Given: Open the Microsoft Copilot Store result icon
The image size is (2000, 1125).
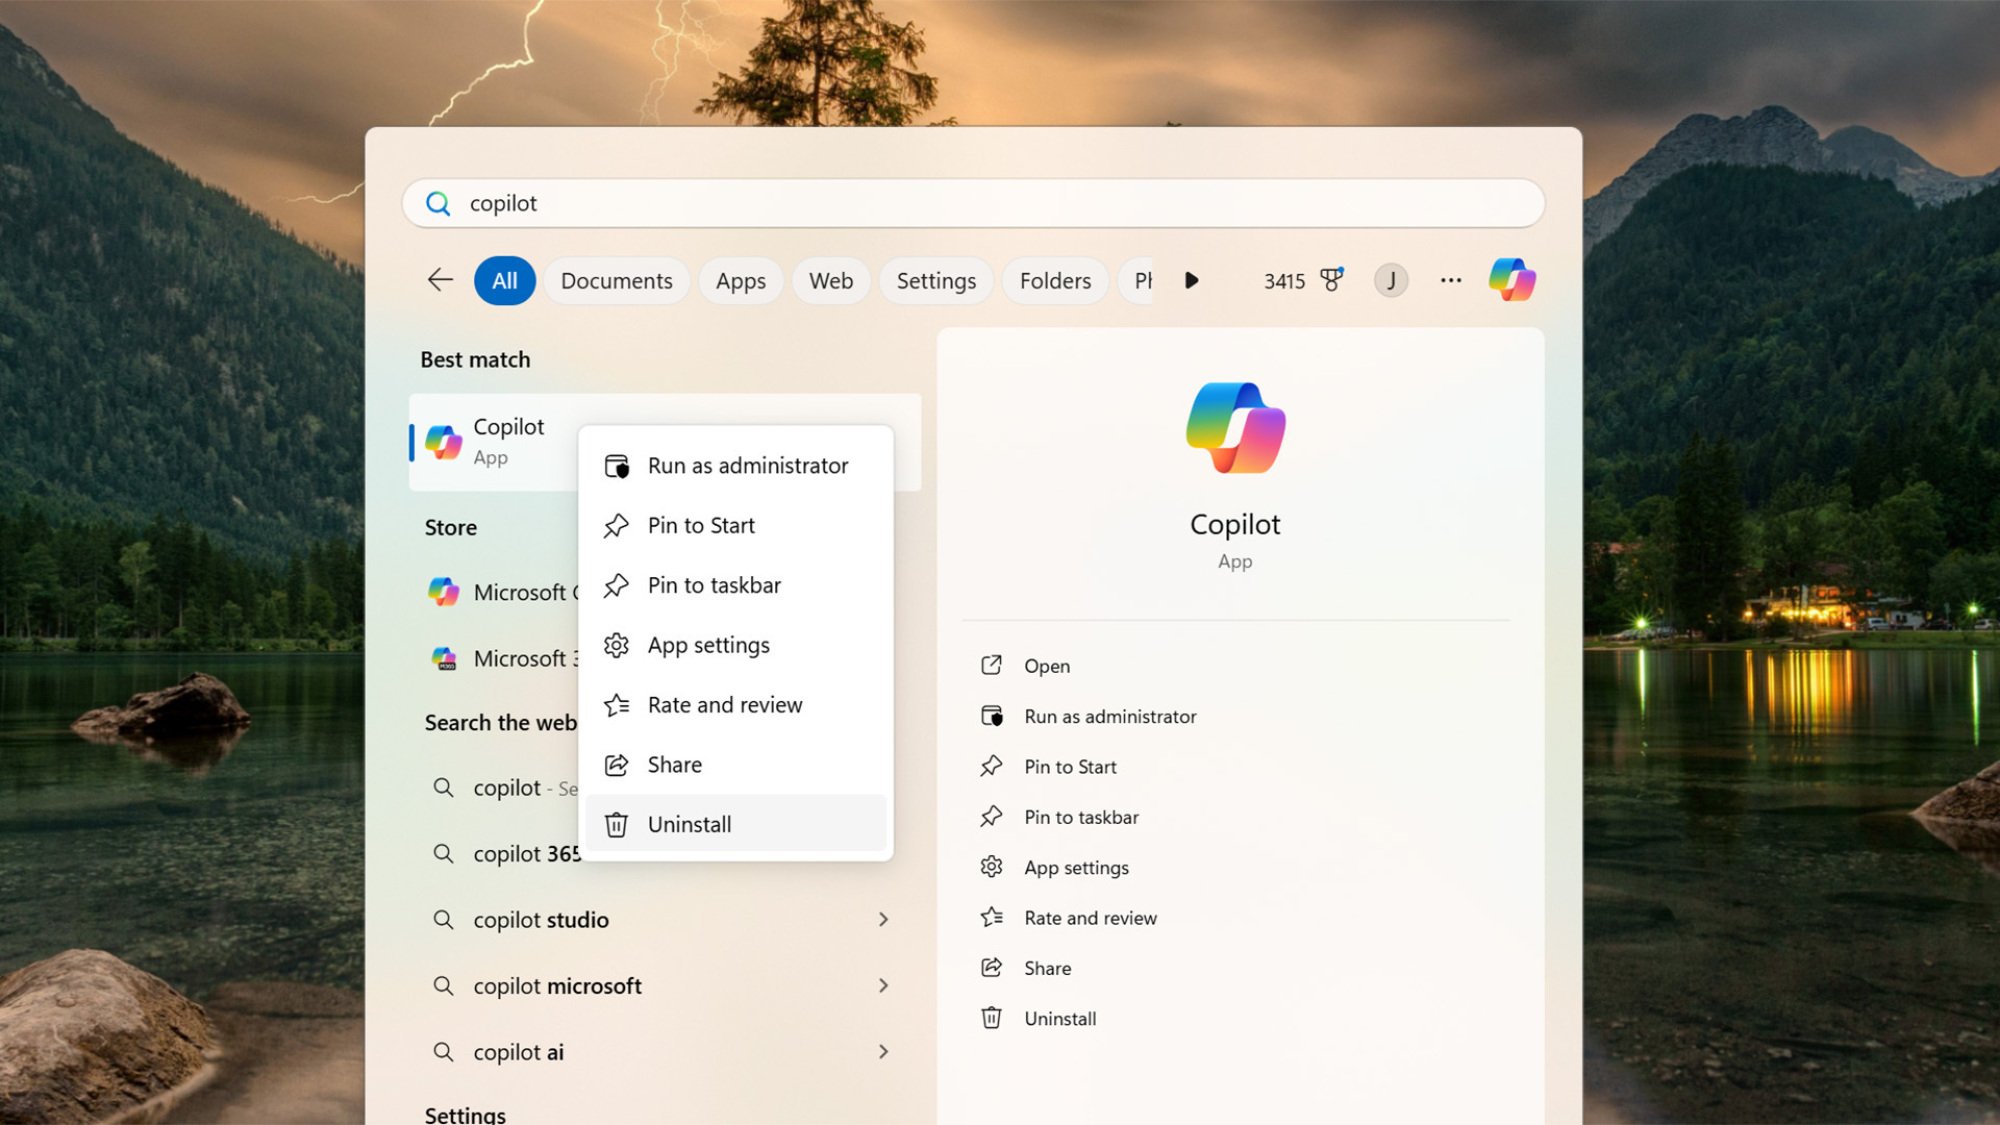Looking at the screenshot, I should coord(441,591).
